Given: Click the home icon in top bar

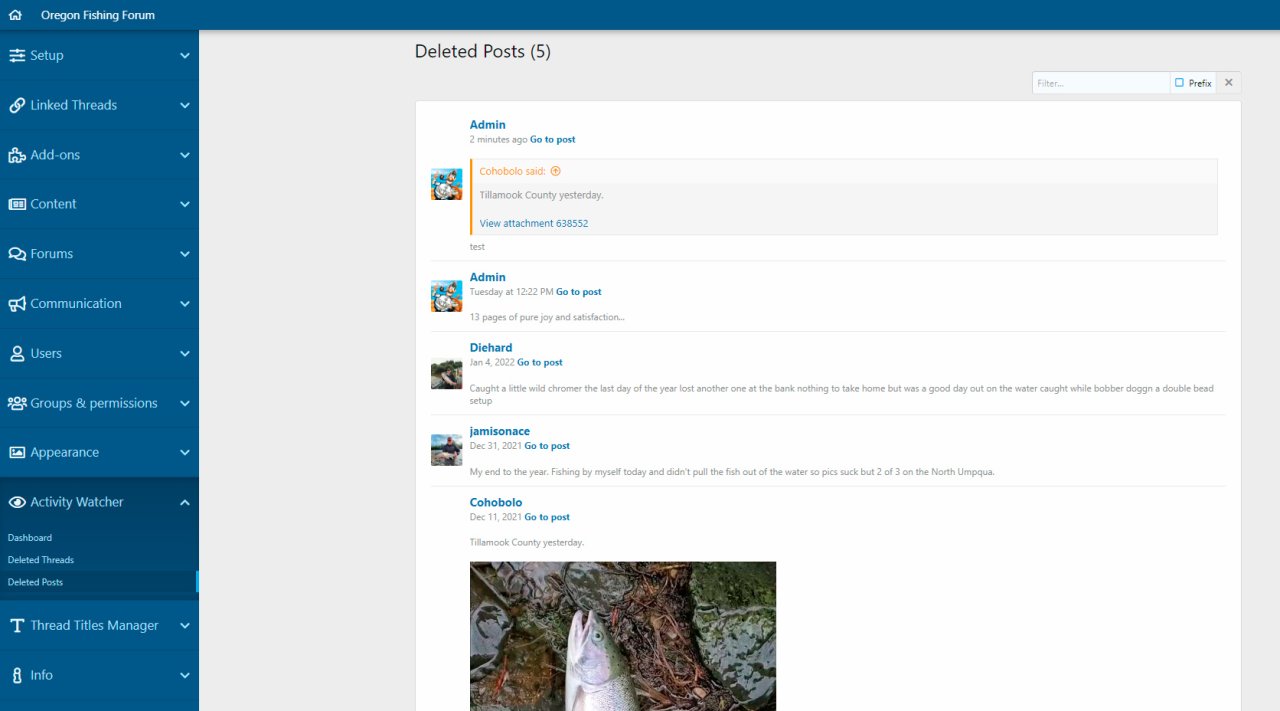Looking at the screenshot, I should (x=15, y=15).
